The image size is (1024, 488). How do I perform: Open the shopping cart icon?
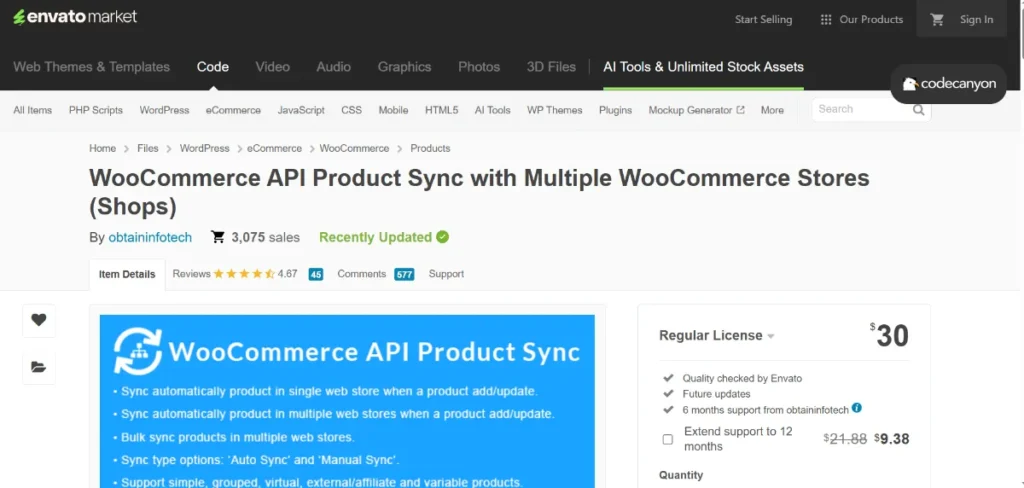937,20
